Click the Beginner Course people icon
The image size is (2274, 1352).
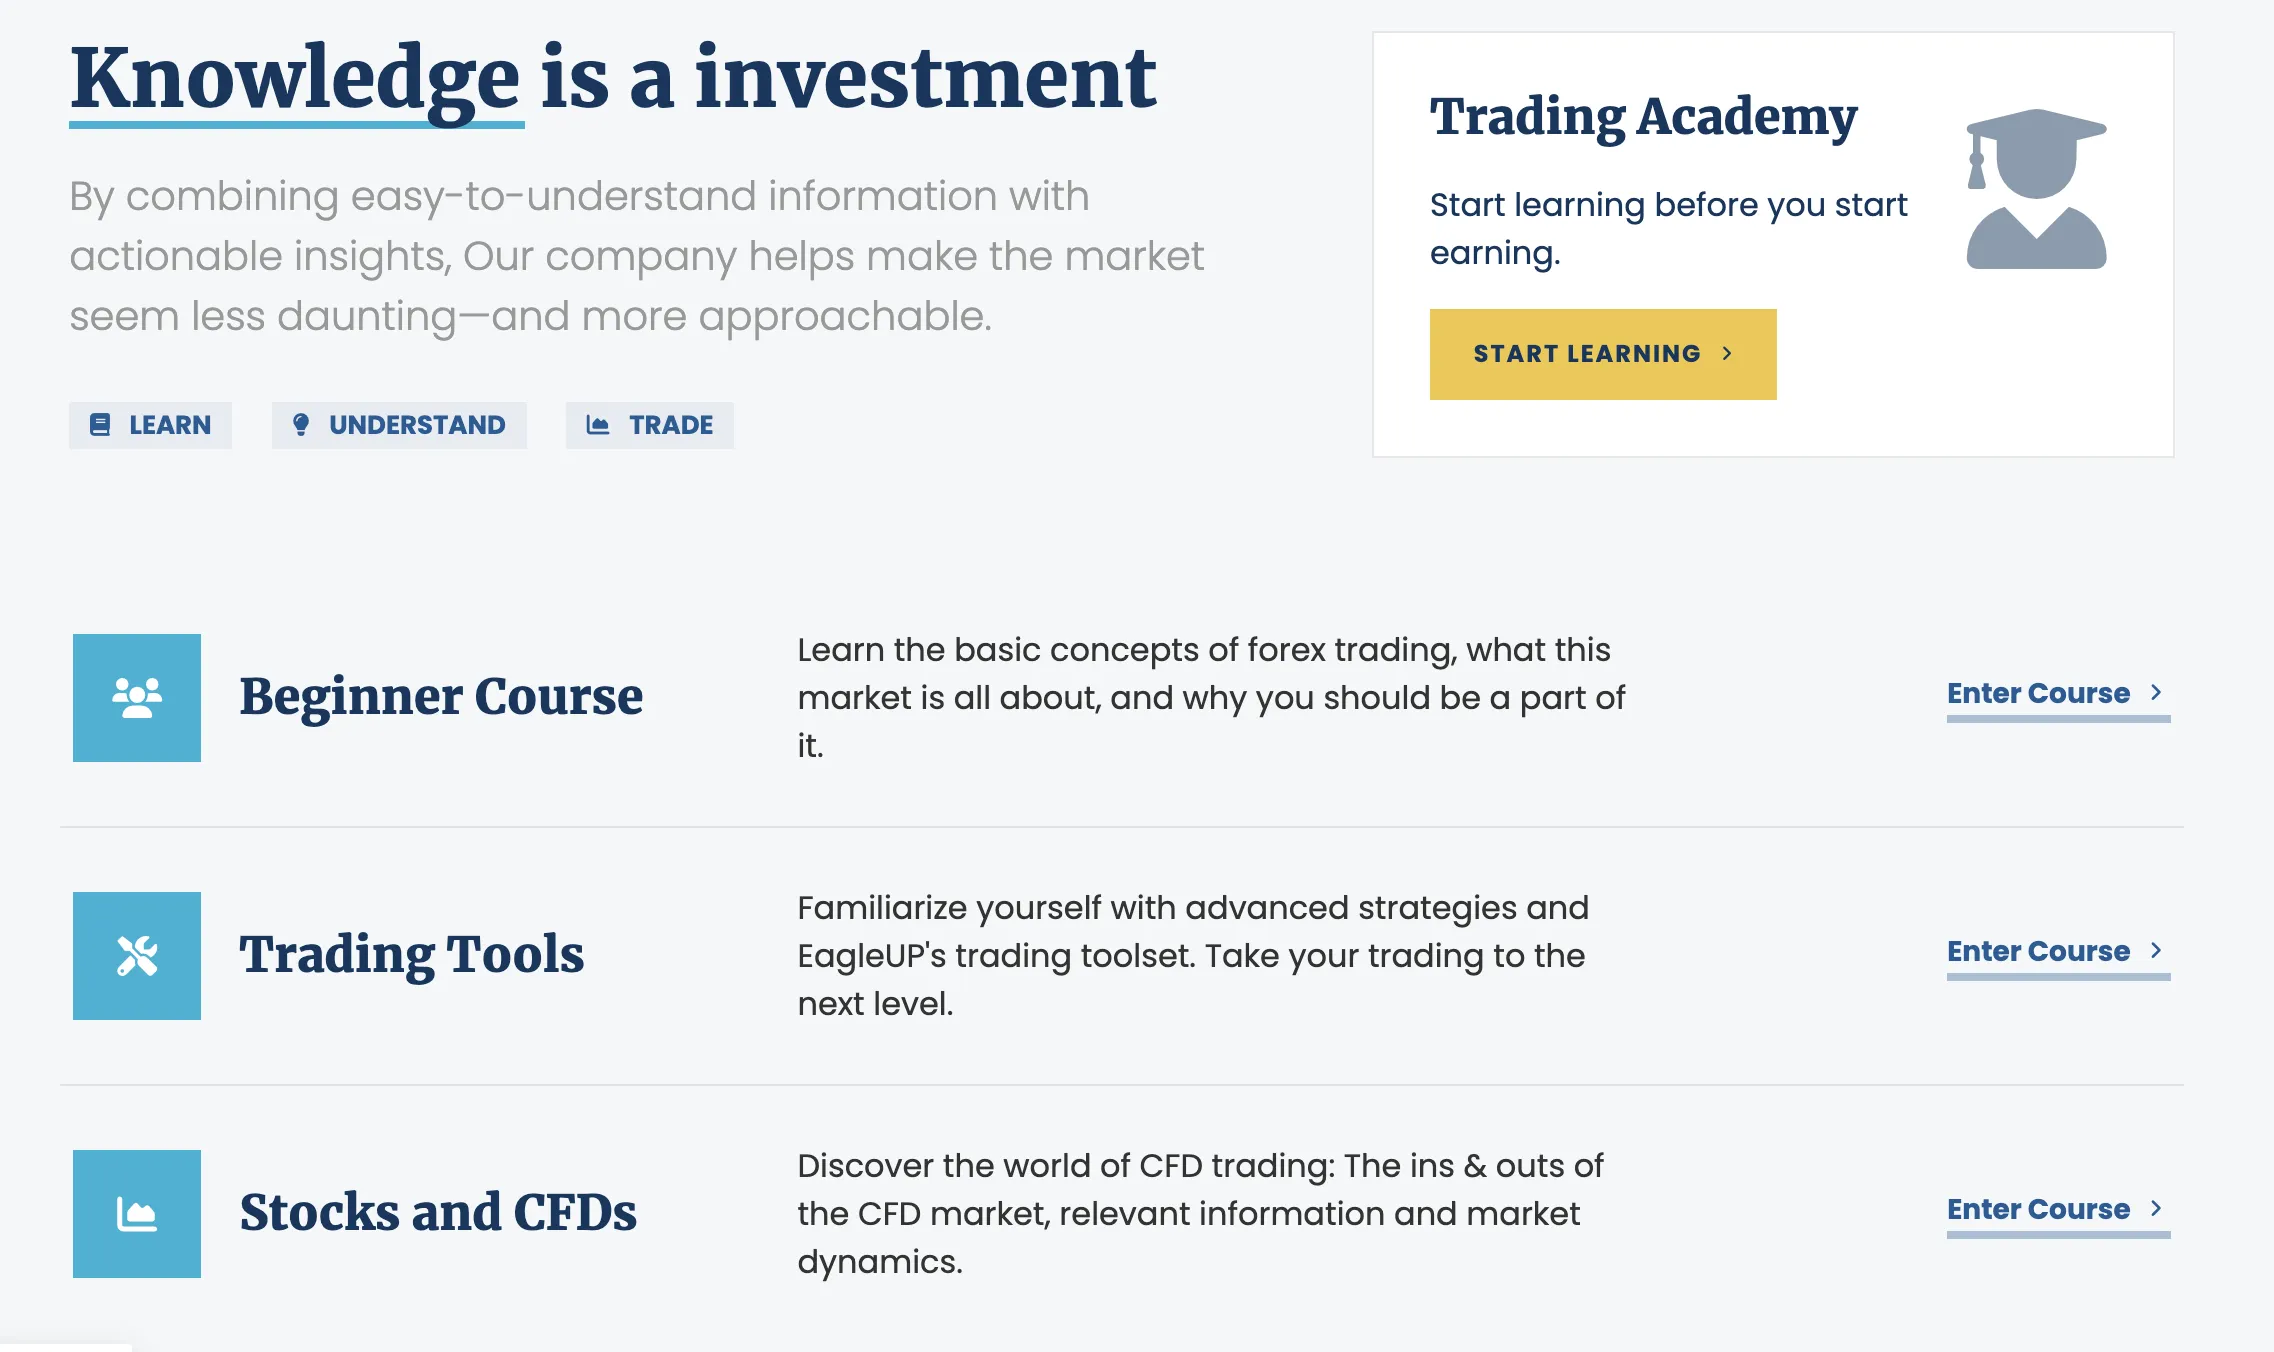137,698
